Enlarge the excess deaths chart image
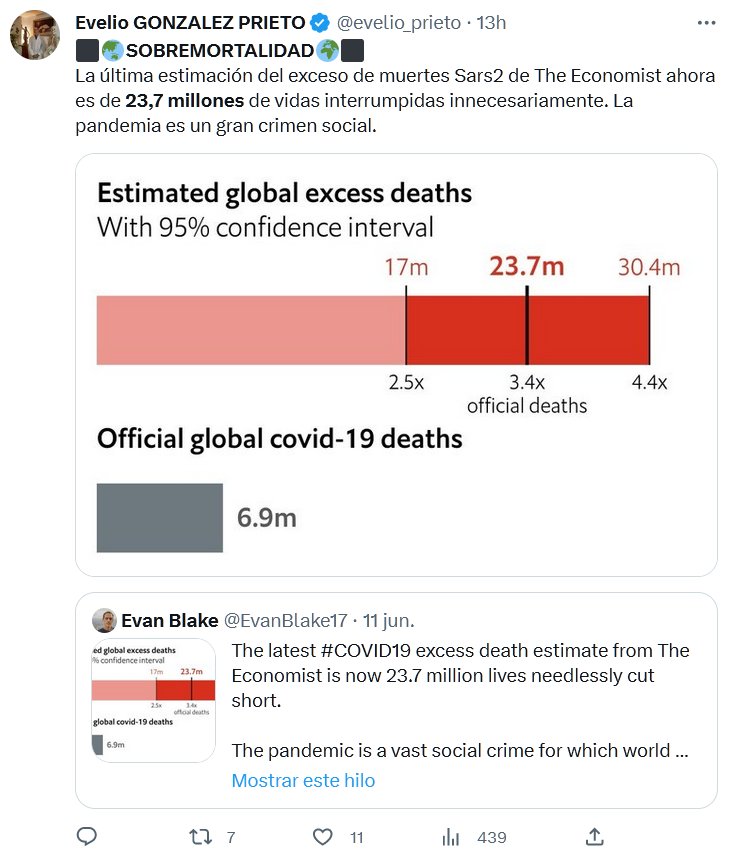Image resolution: width=738 pixels, height=860 pixels. pos(396,364)
